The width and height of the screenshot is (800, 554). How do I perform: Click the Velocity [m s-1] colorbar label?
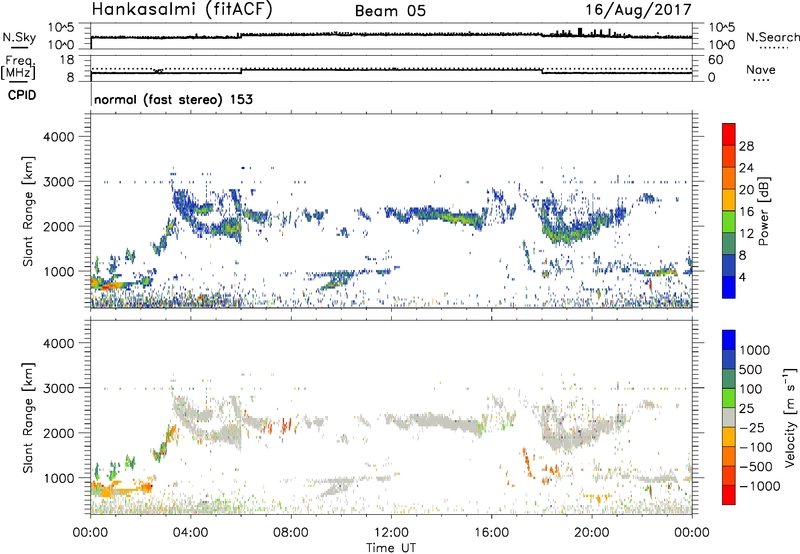[x=790, y=417]
